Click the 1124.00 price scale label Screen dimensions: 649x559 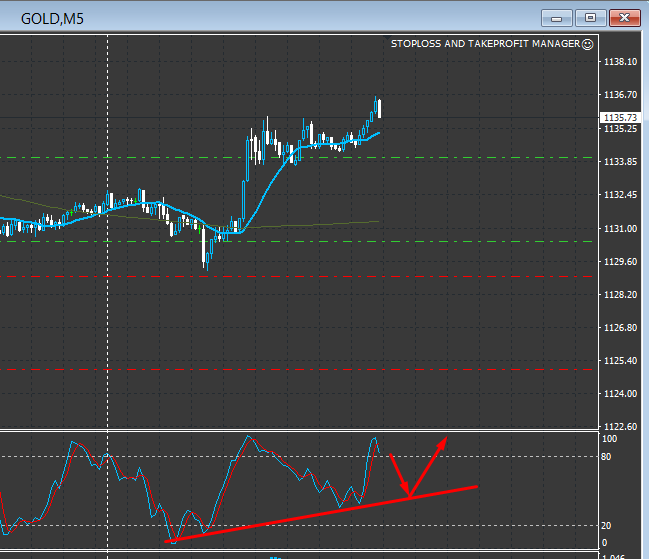pos(620,393)
